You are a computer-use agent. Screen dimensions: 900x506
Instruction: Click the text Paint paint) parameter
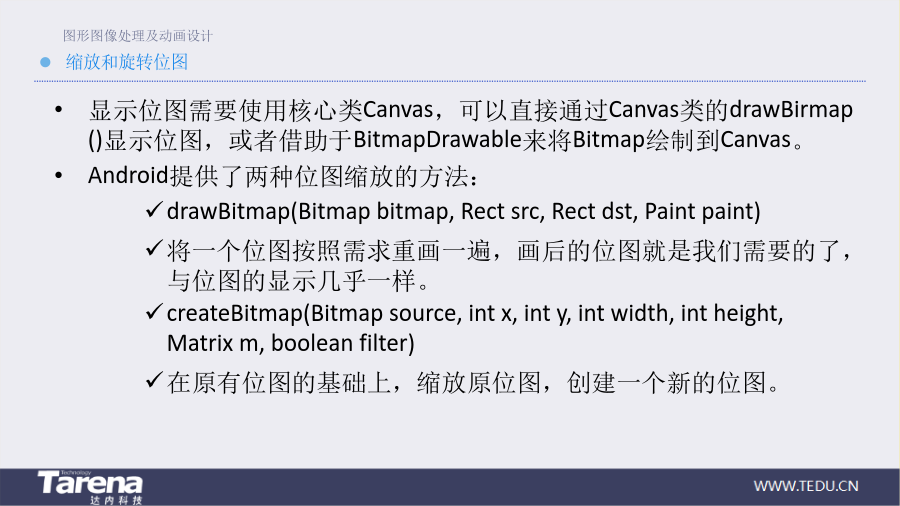(703, 211)
